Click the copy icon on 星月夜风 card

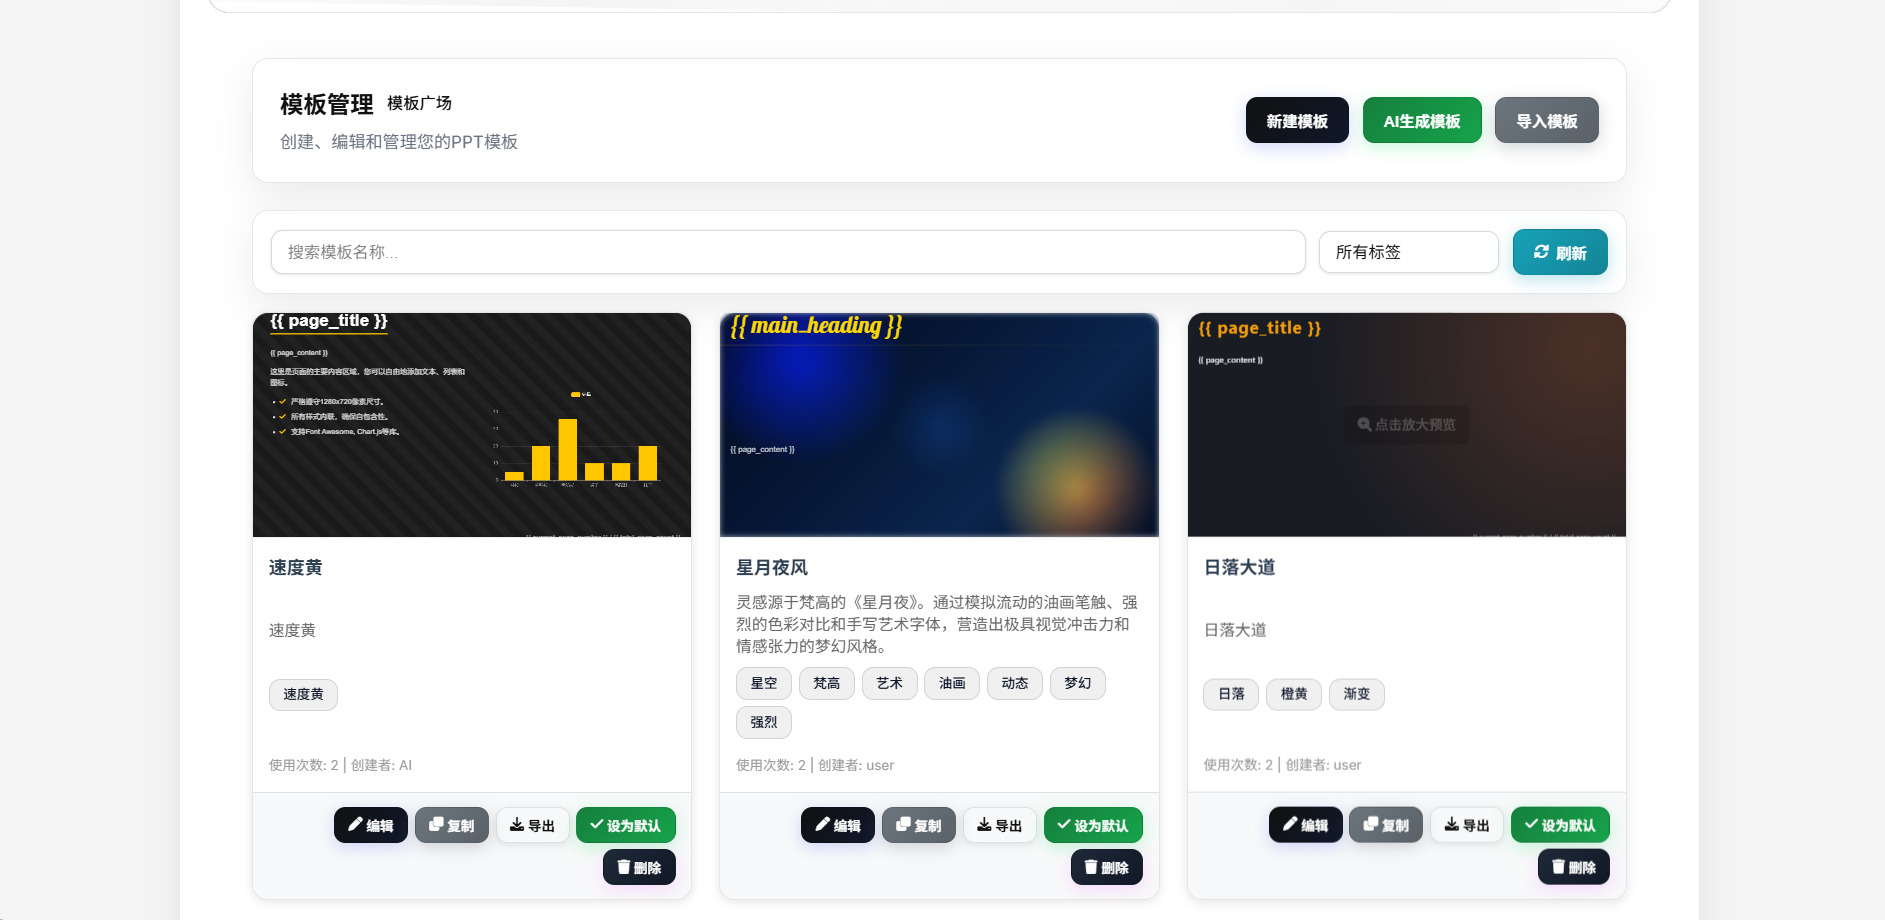(902, 825)
